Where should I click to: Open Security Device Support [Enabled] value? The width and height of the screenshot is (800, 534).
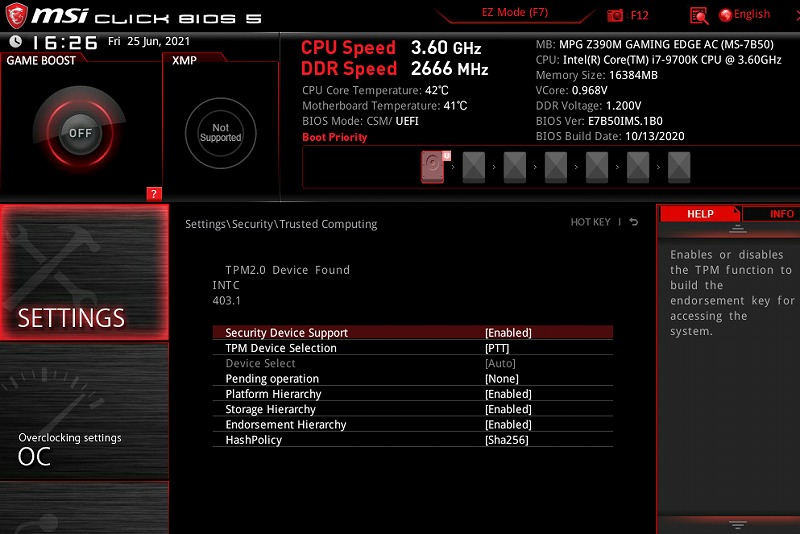click(508, 333)
